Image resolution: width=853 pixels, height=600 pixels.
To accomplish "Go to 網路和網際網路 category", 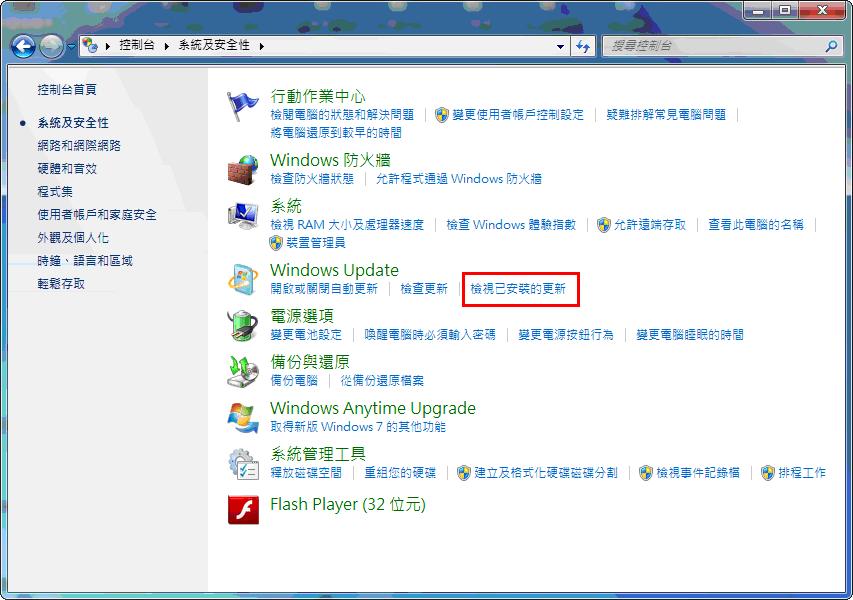I will (79, 146).
